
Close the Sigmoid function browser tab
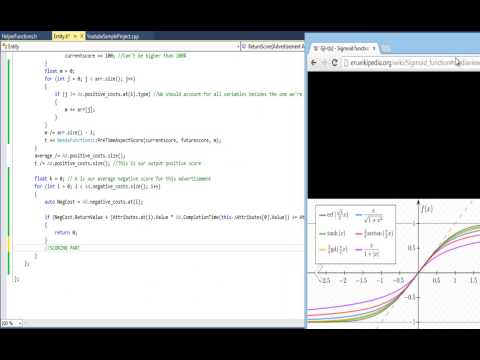click(374, 49)
